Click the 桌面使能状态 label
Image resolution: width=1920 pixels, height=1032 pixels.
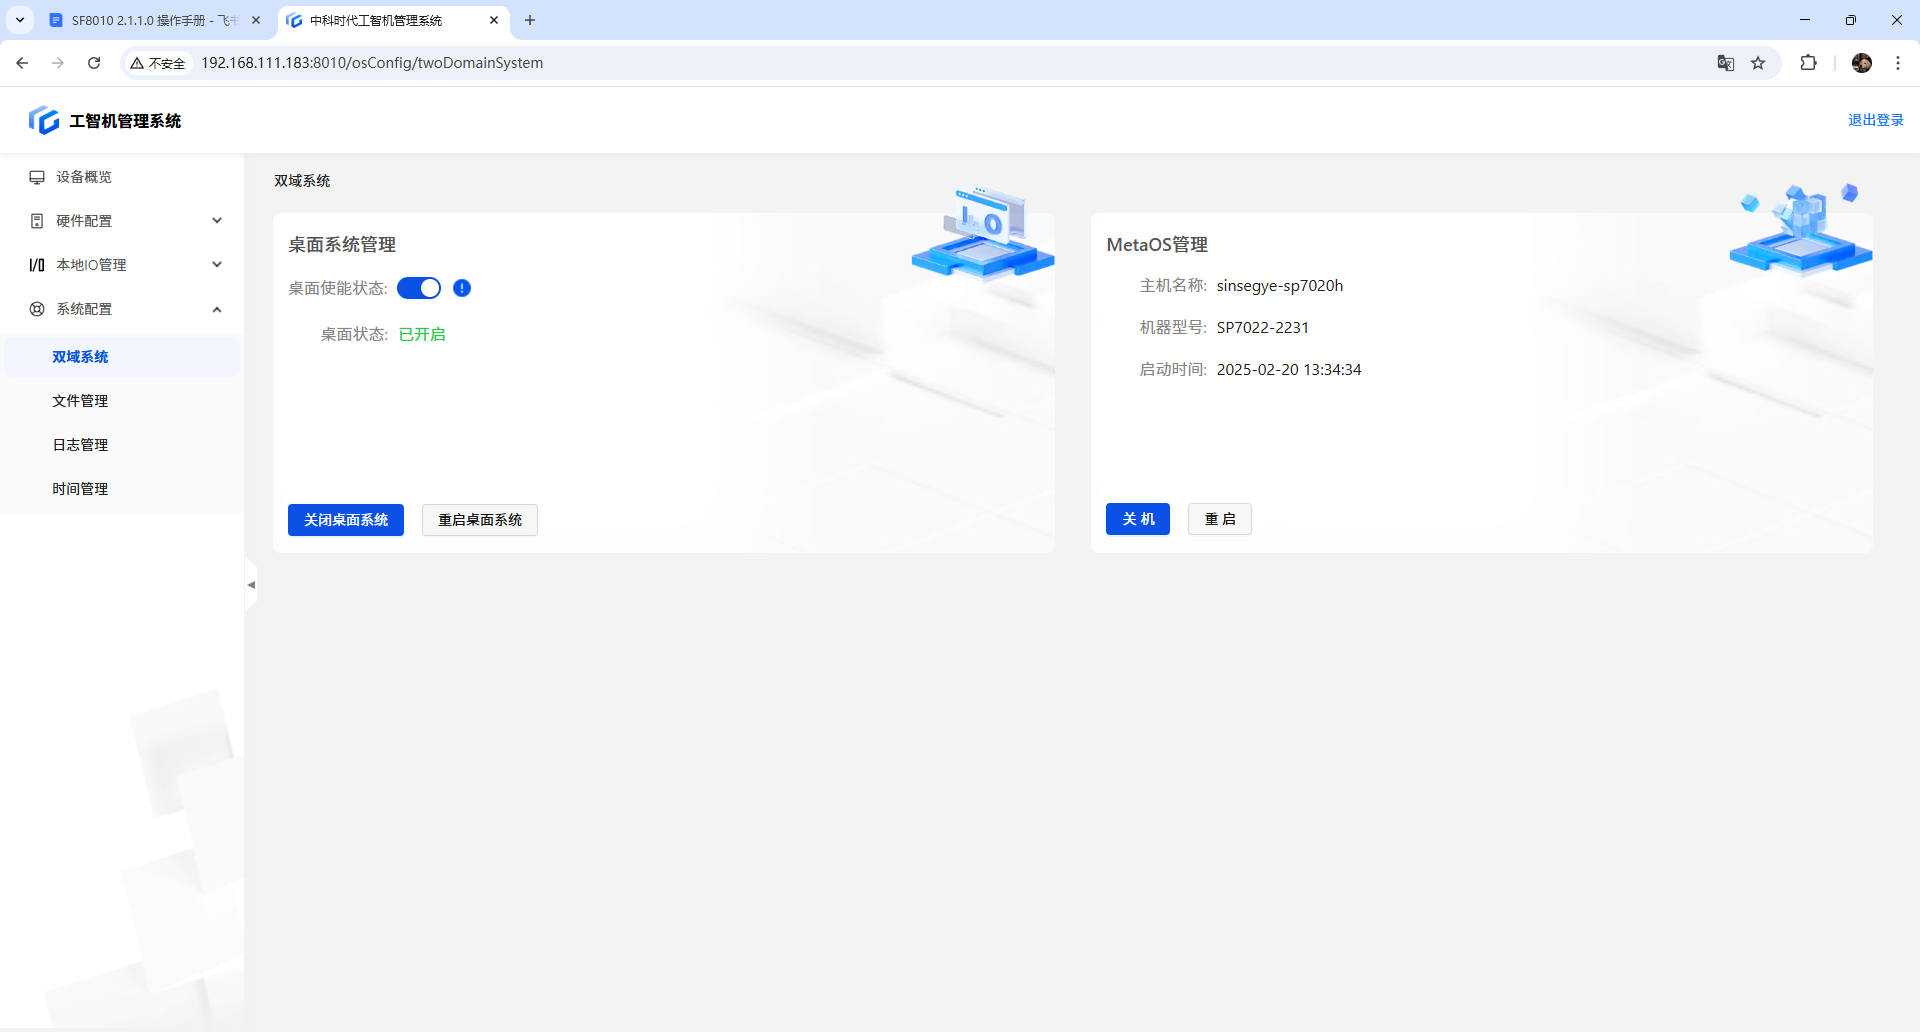click(338, 288)
